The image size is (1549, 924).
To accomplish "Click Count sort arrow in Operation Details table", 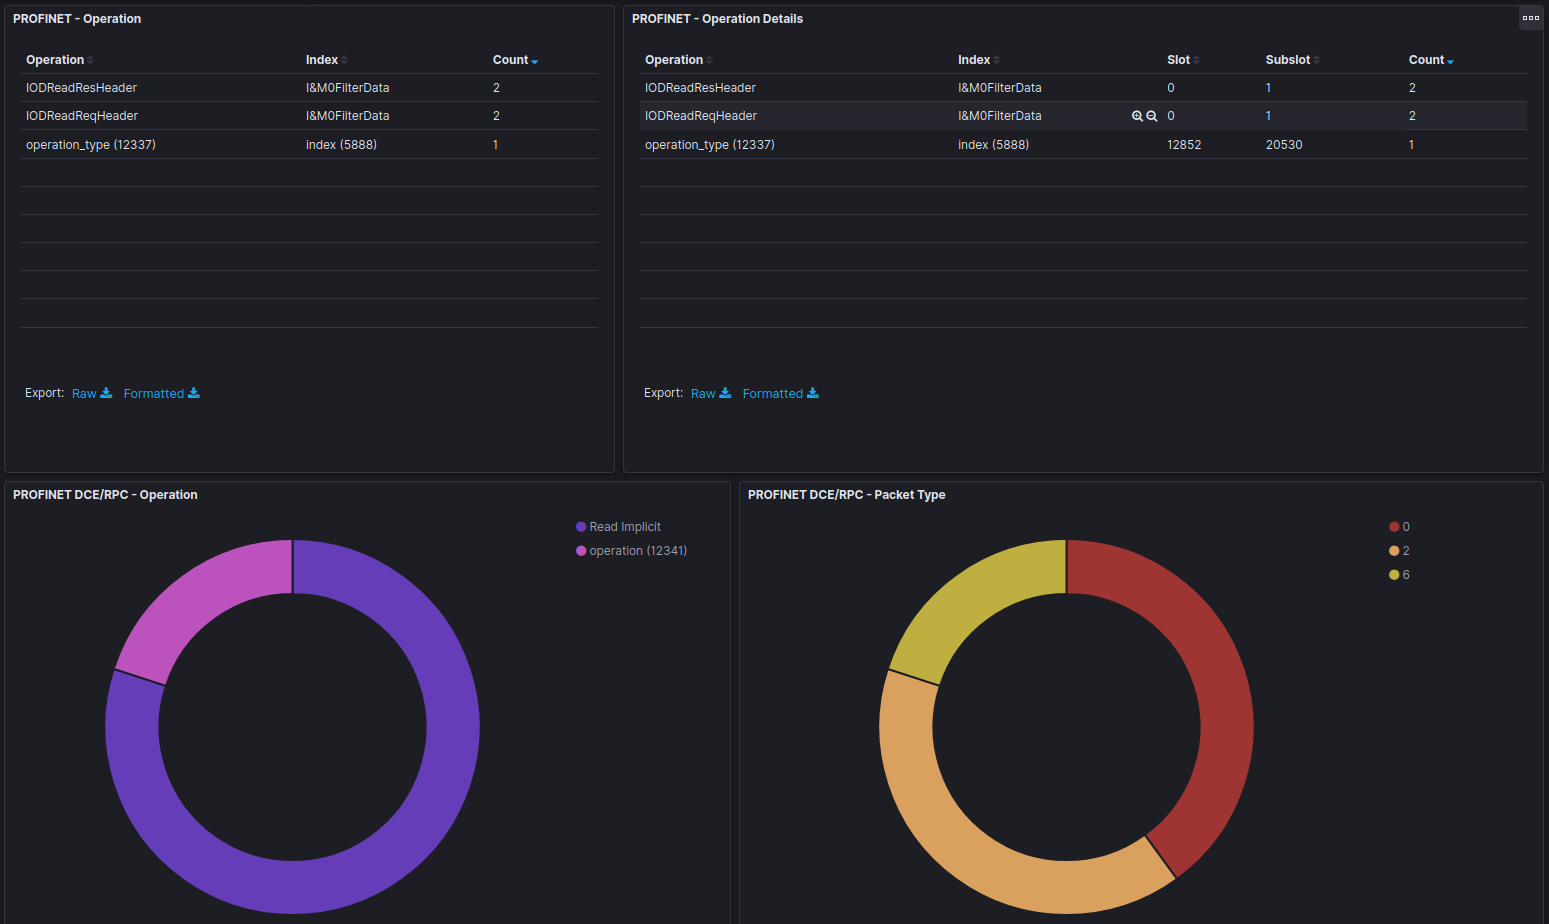I will (x=1450, y=61).
